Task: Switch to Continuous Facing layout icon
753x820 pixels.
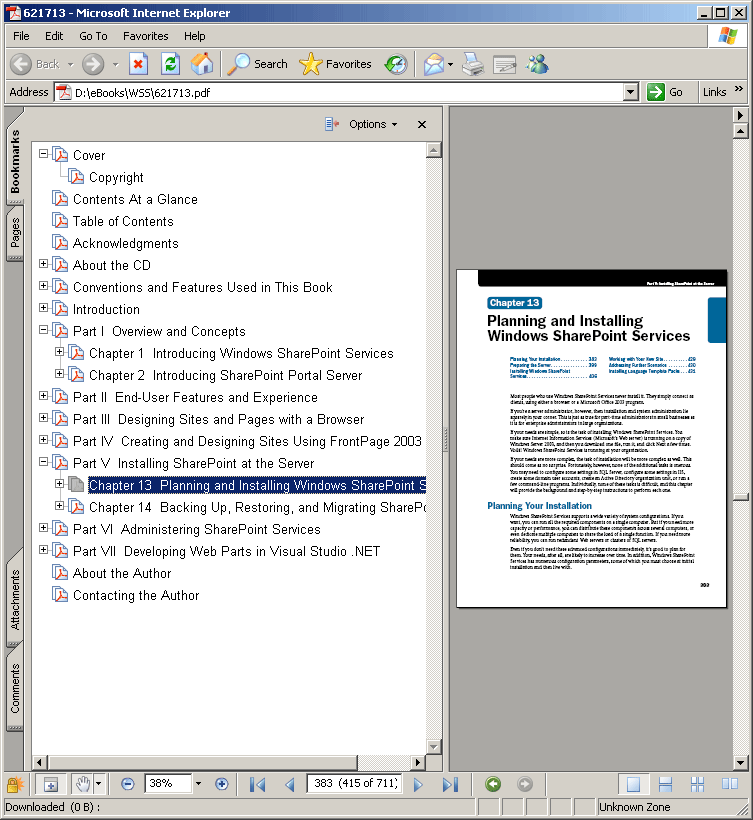Action: click(x=697, y=784)
